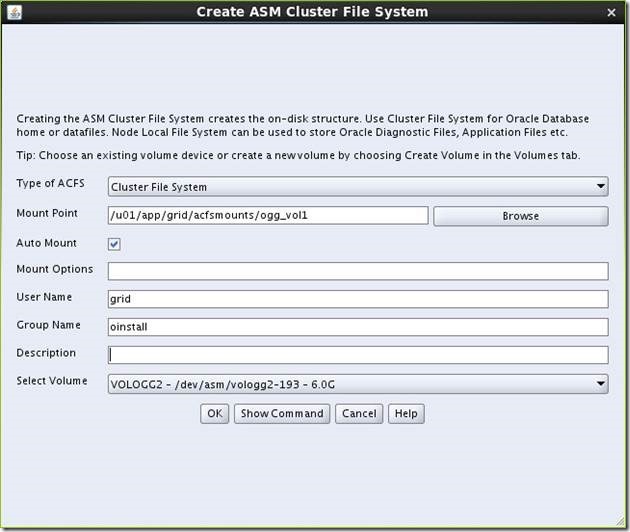Click the Tip text about Create Volume
Screen dimensions: 630x532
point(298,155)
